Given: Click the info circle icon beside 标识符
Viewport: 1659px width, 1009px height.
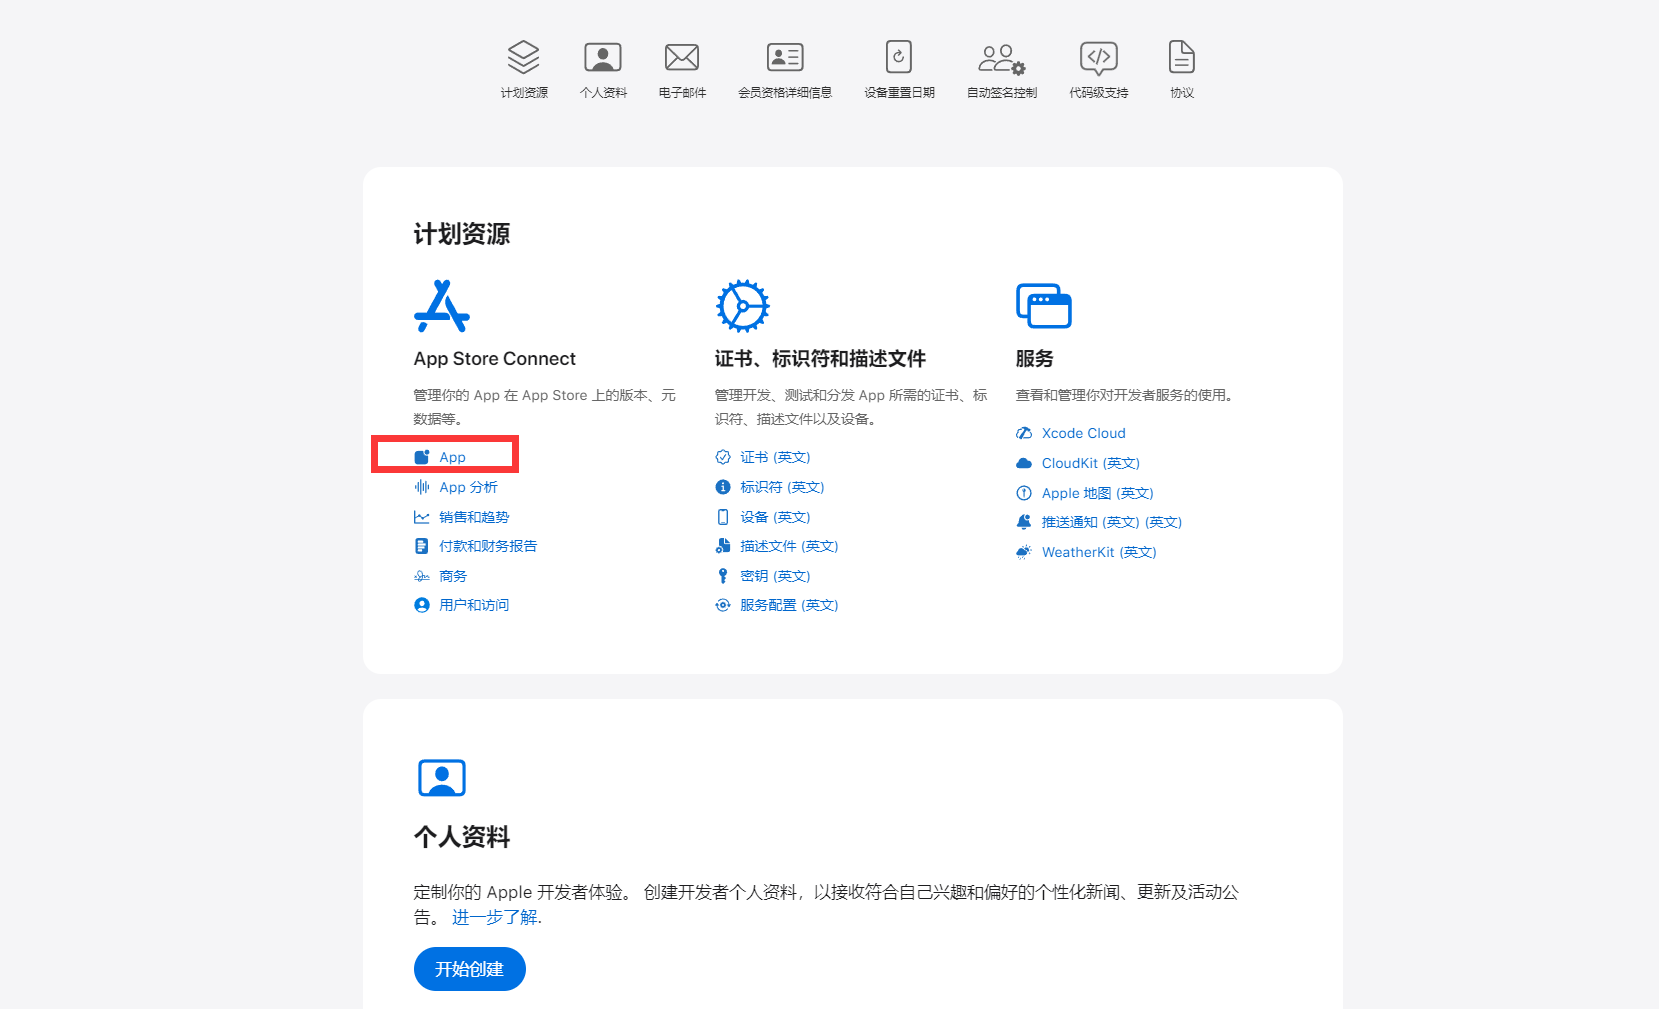Looking at the screenshot, I should coord(723,487).
